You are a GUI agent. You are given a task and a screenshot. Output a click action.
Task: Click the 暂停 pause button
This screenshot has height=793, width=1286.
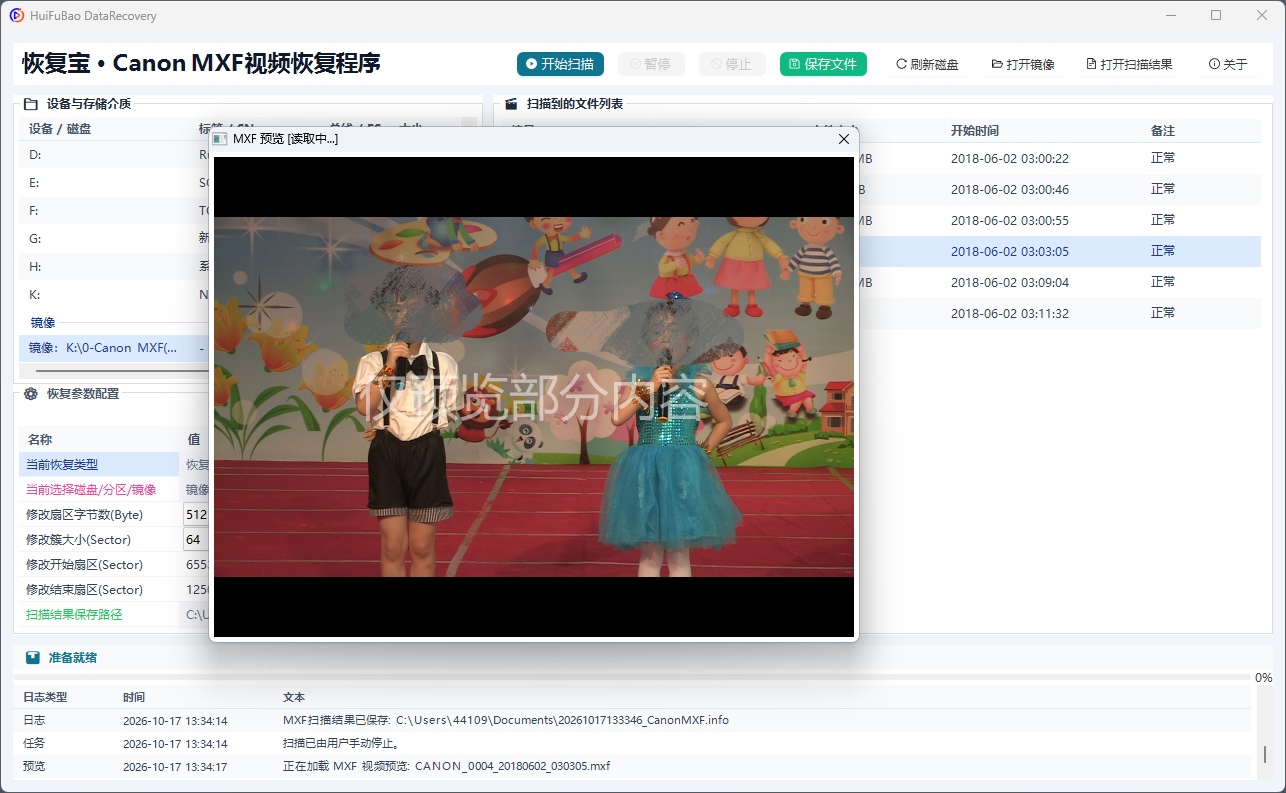(x=651, y=64)
